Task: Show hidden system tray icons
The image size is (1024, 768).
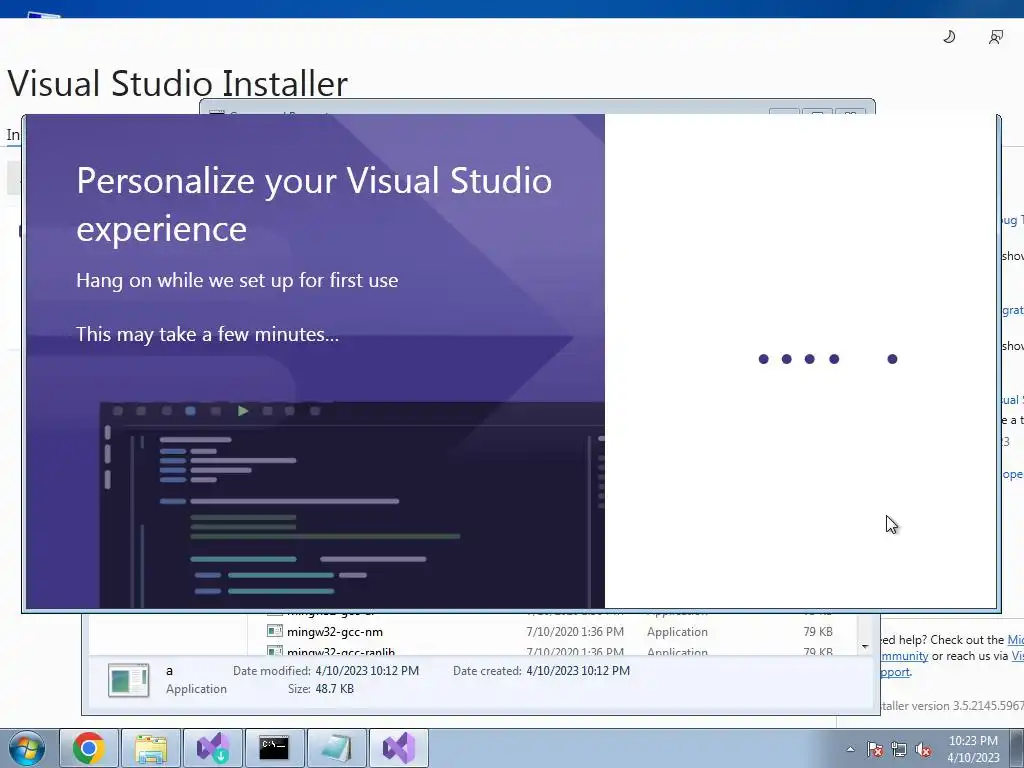Action: tap(850, 749)
